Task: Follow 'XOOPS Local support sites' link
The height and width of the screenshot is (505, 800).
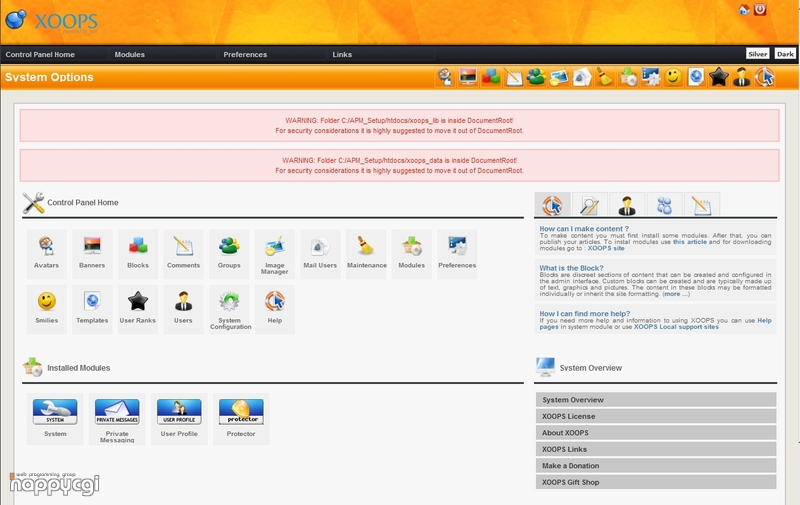Action: pos(676,327)
